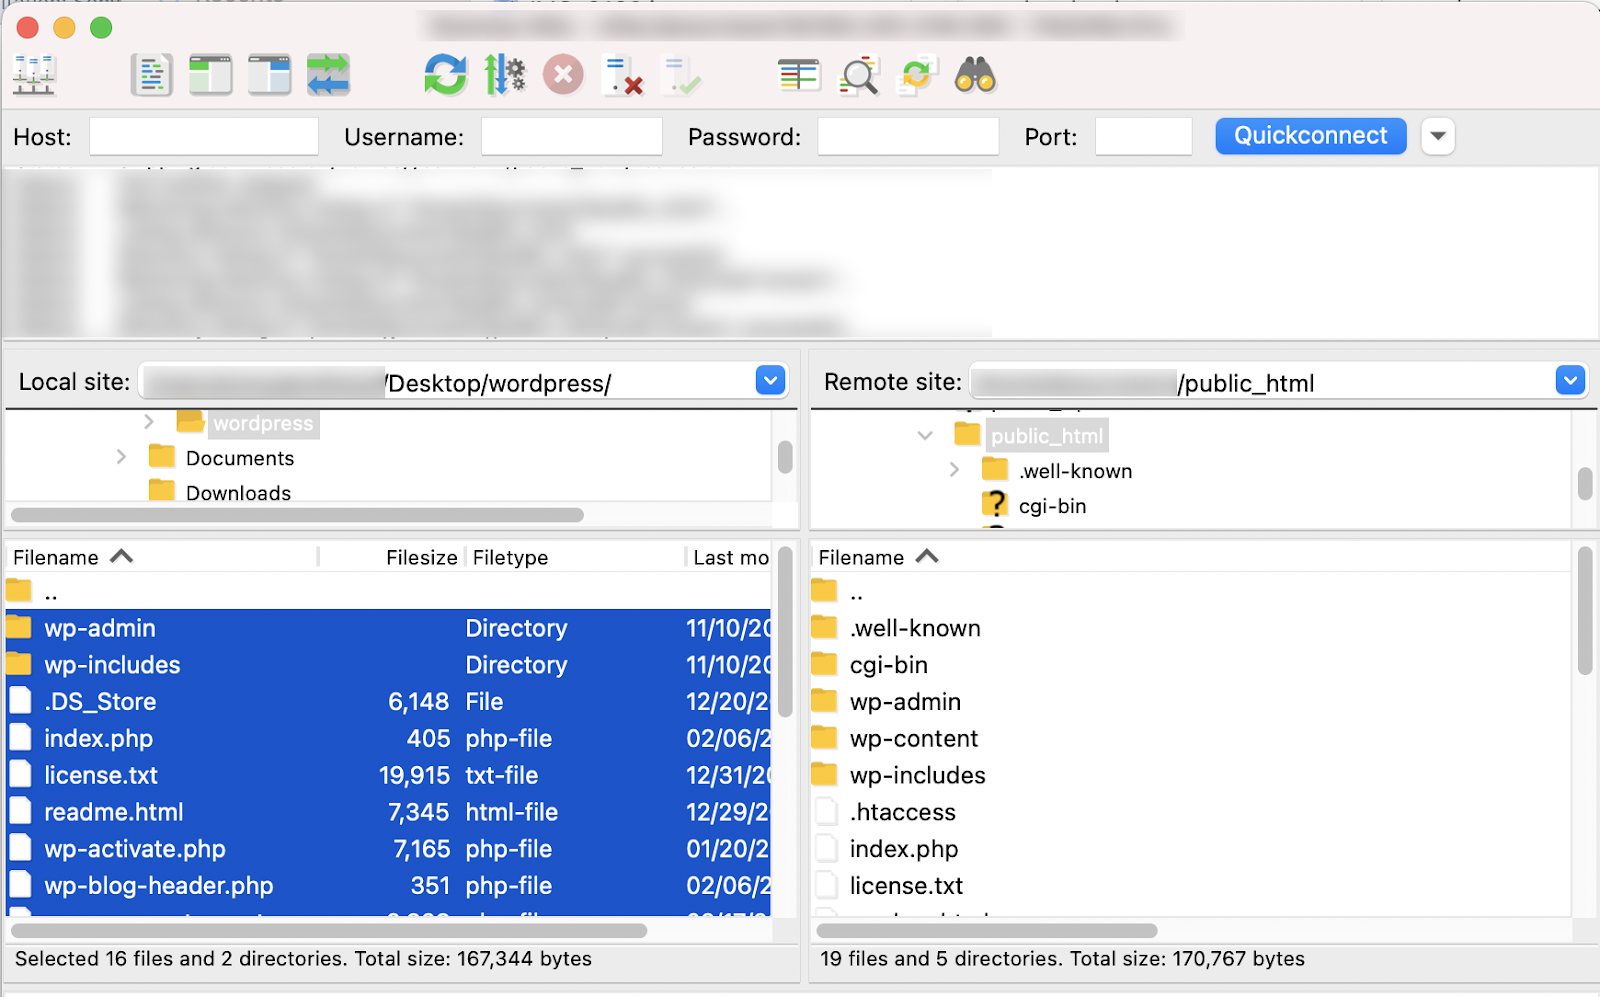1600x997 pixels.
Task: Click the Quickconnect button
Action: click(x=1311, y=136)
